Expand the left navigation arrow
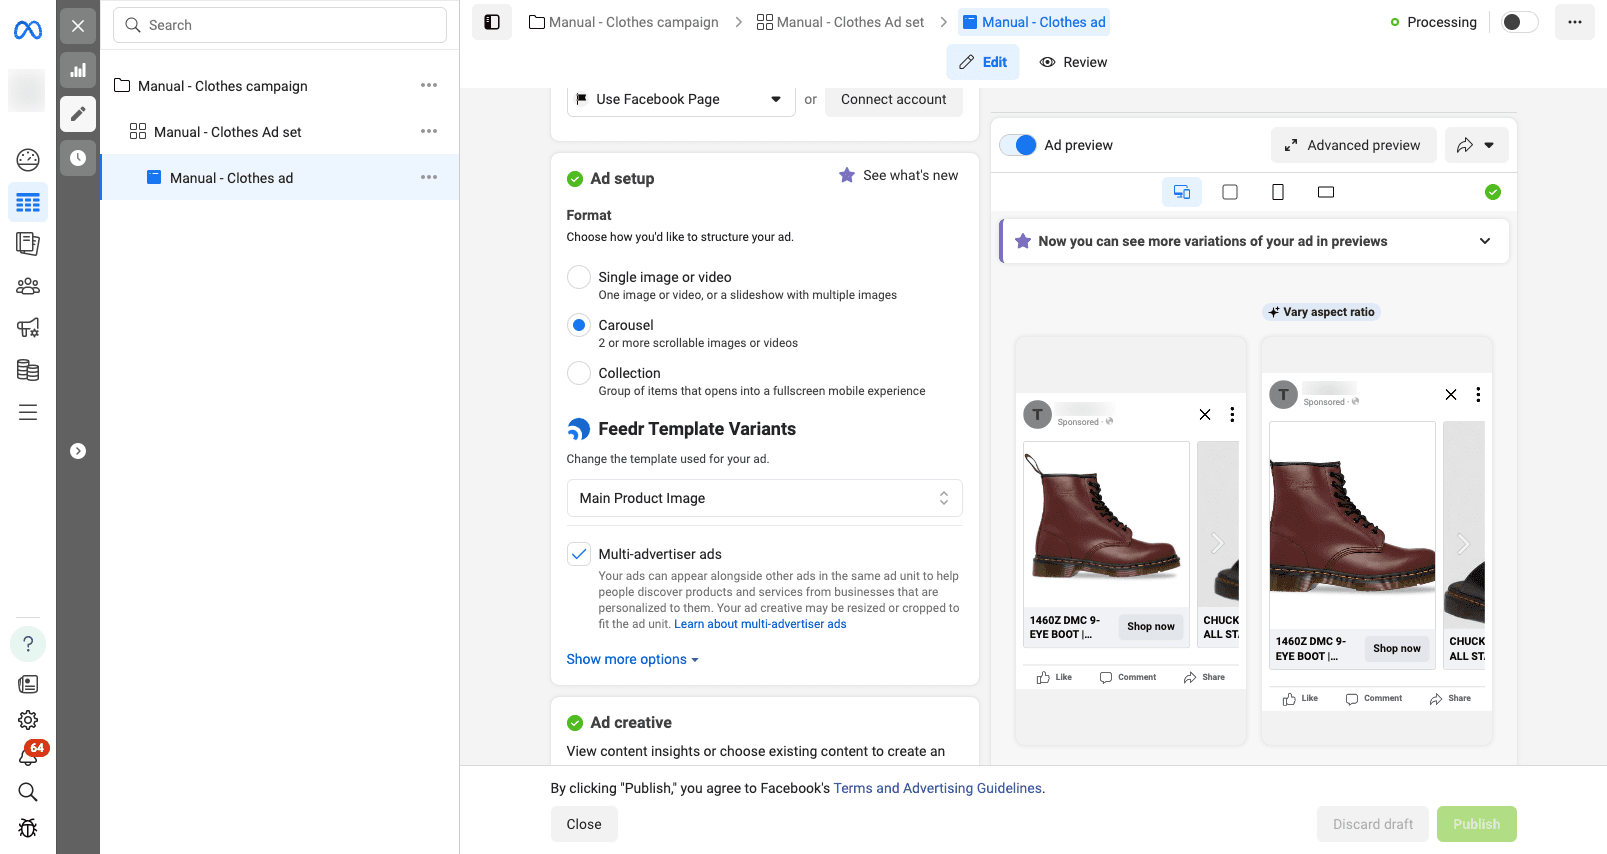Image resolution: width=1607 pixels, height=854 pixels. click(x=78, y=451)
